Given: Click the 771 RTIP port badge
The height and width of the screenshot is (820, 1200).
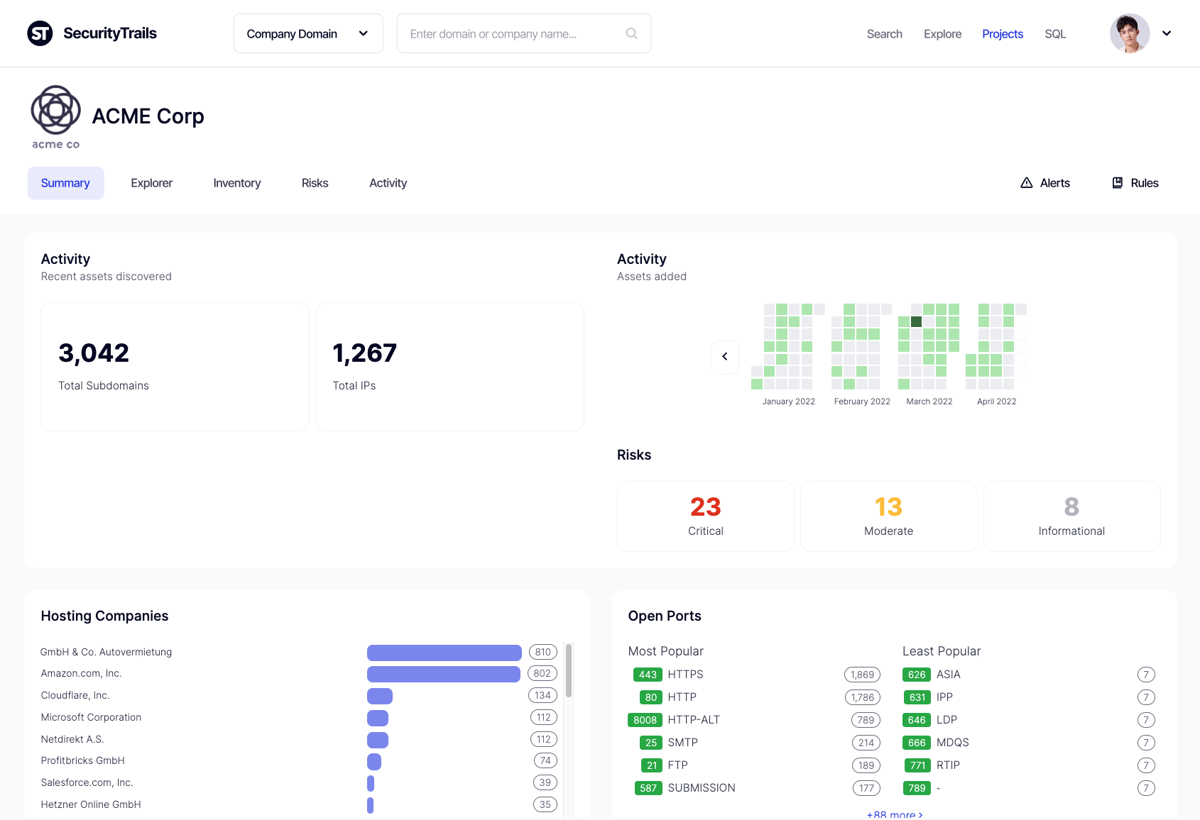Looking at the screenshot, I should [x=916, y=765].
